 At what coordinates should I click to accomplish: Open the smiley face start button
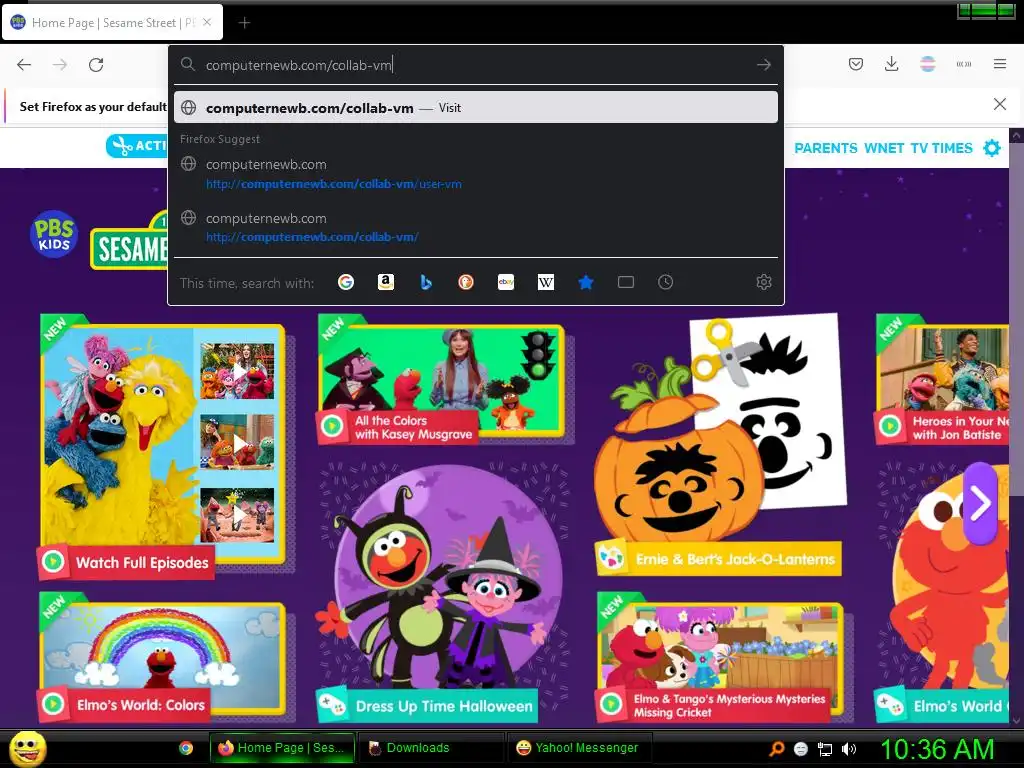click(28, 748)
